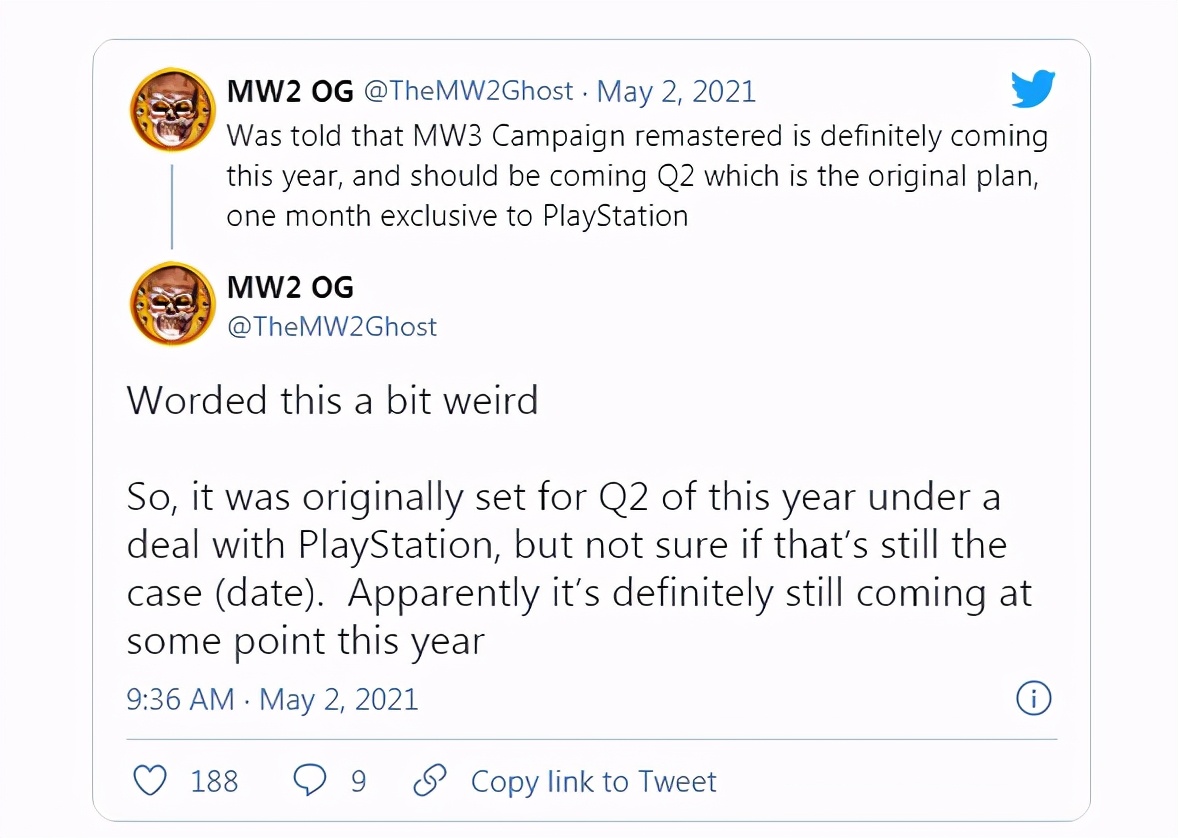The image size is (1178, 838).
Task: Click MW2 OG name on the reply tweet
Action: [x=290, y=288]
